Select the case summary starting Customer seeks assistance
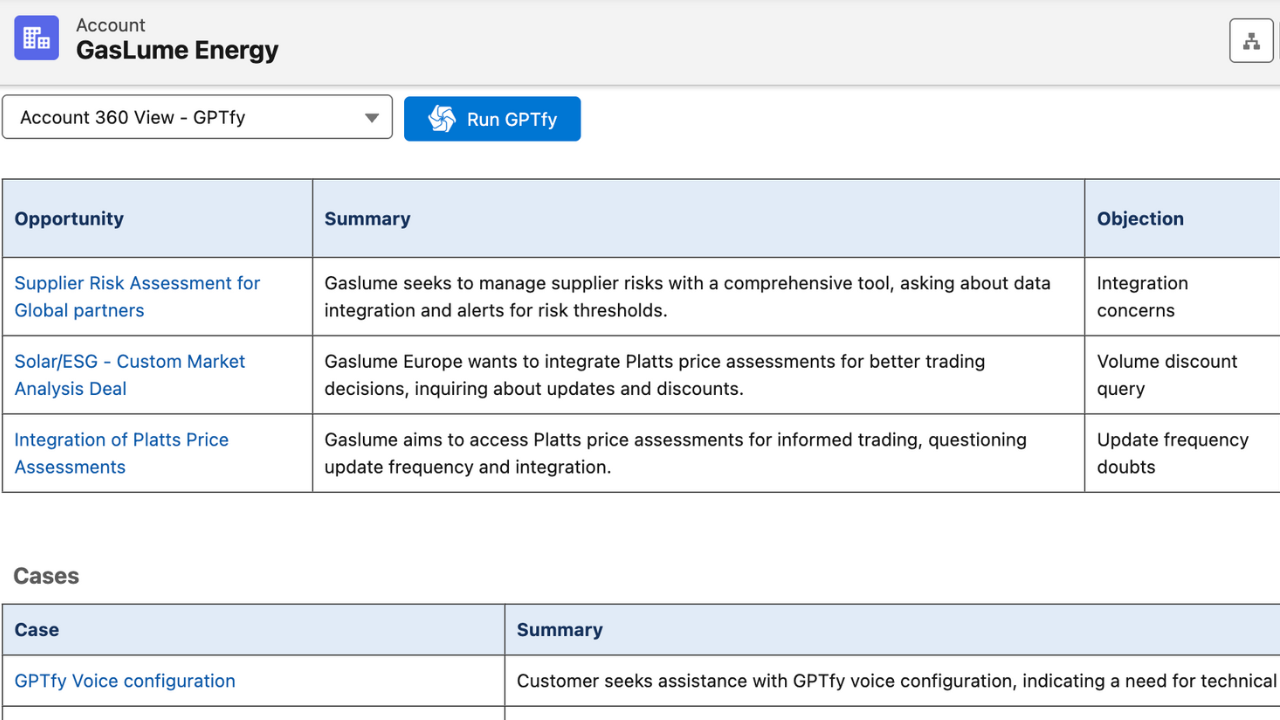 click(x=895, y=681)
